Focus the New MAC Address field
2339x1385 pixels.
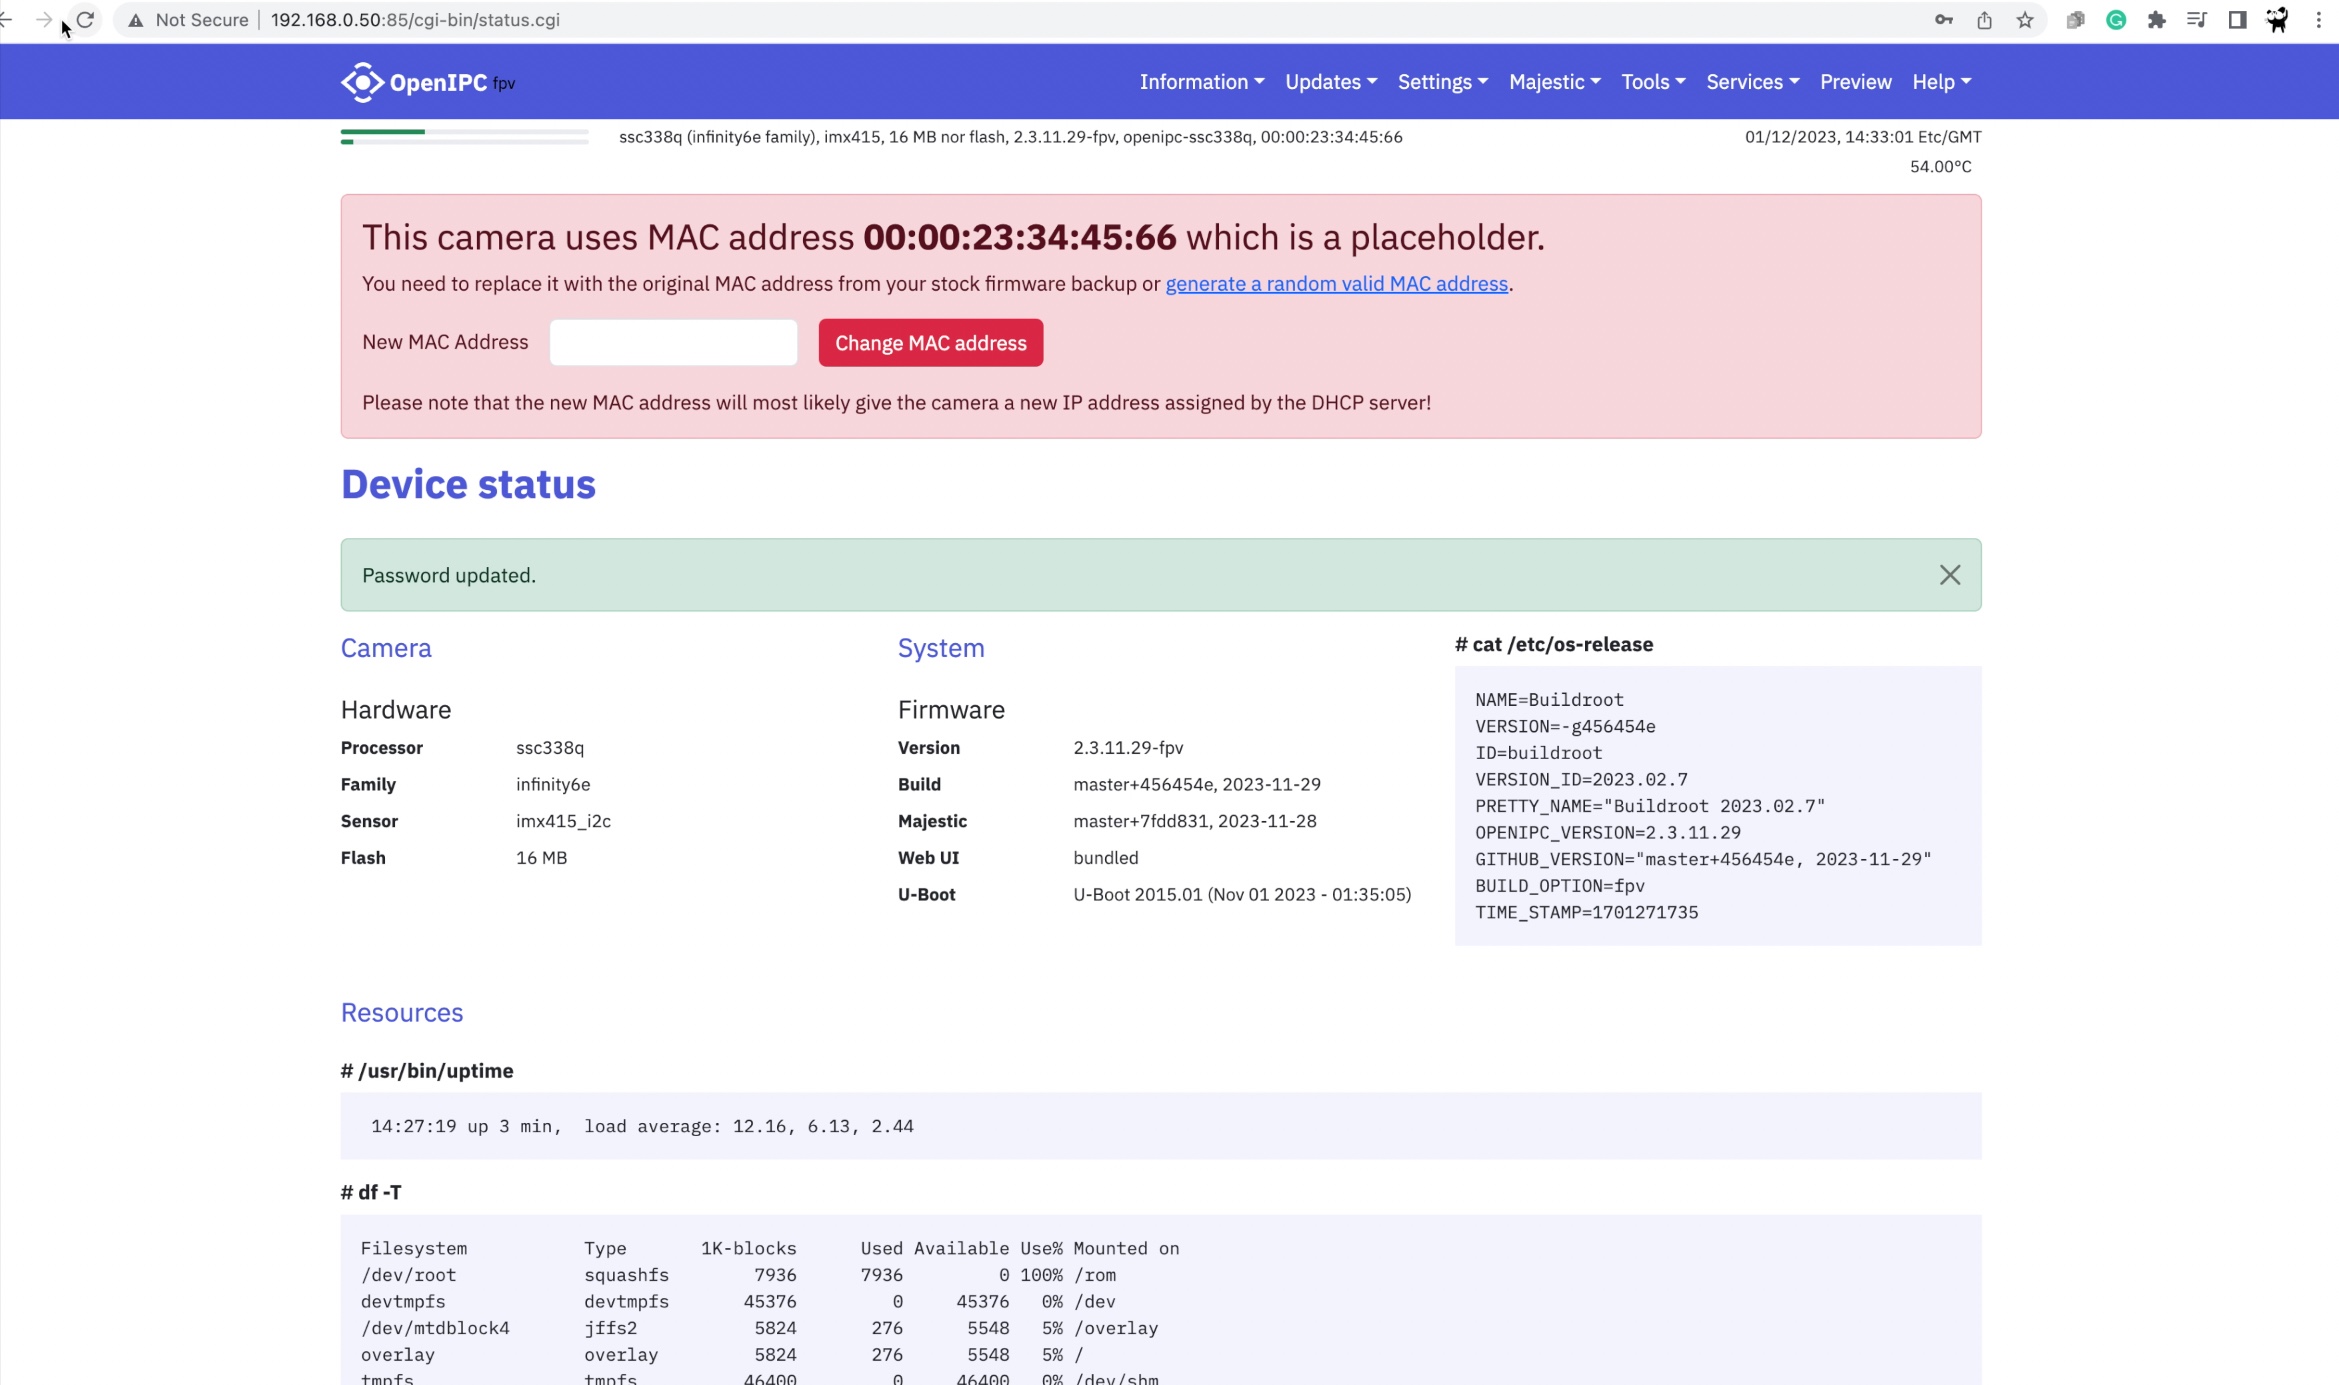tap(673, 343)
